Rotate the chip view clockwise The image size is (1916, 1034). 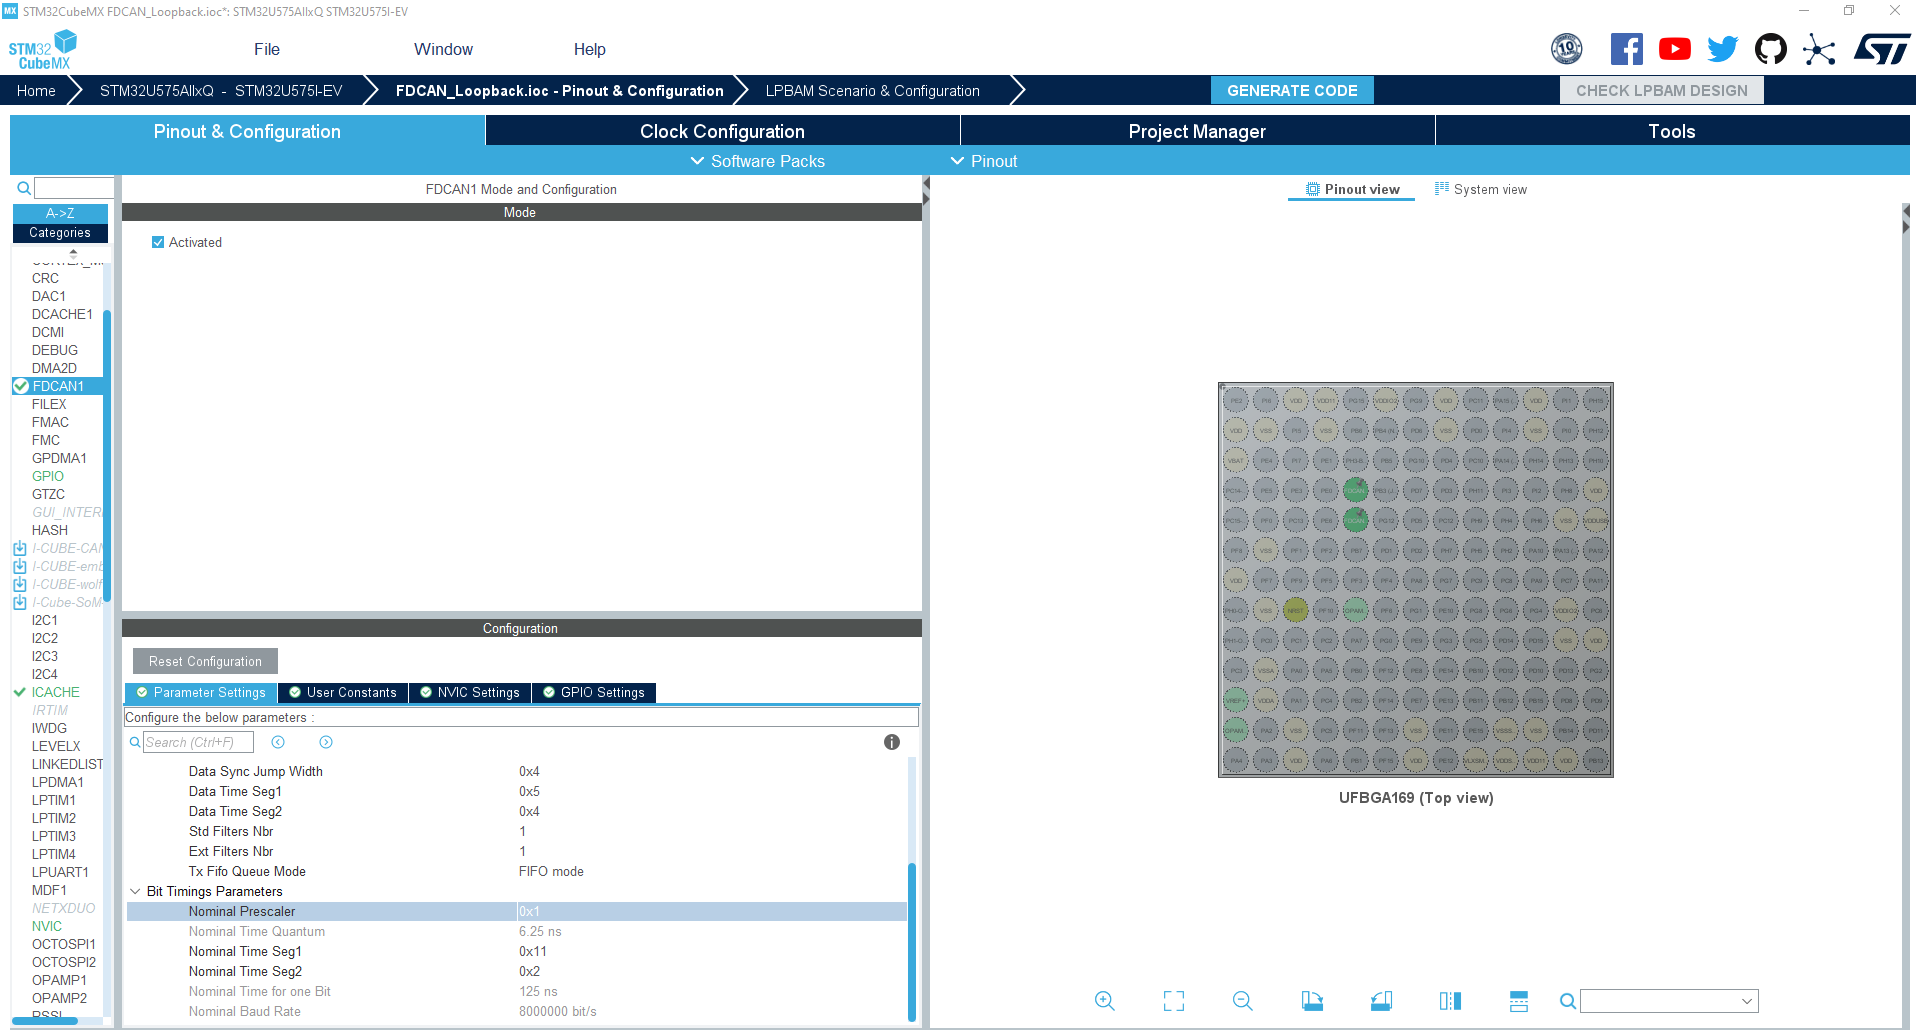tap(1312, 1000)
